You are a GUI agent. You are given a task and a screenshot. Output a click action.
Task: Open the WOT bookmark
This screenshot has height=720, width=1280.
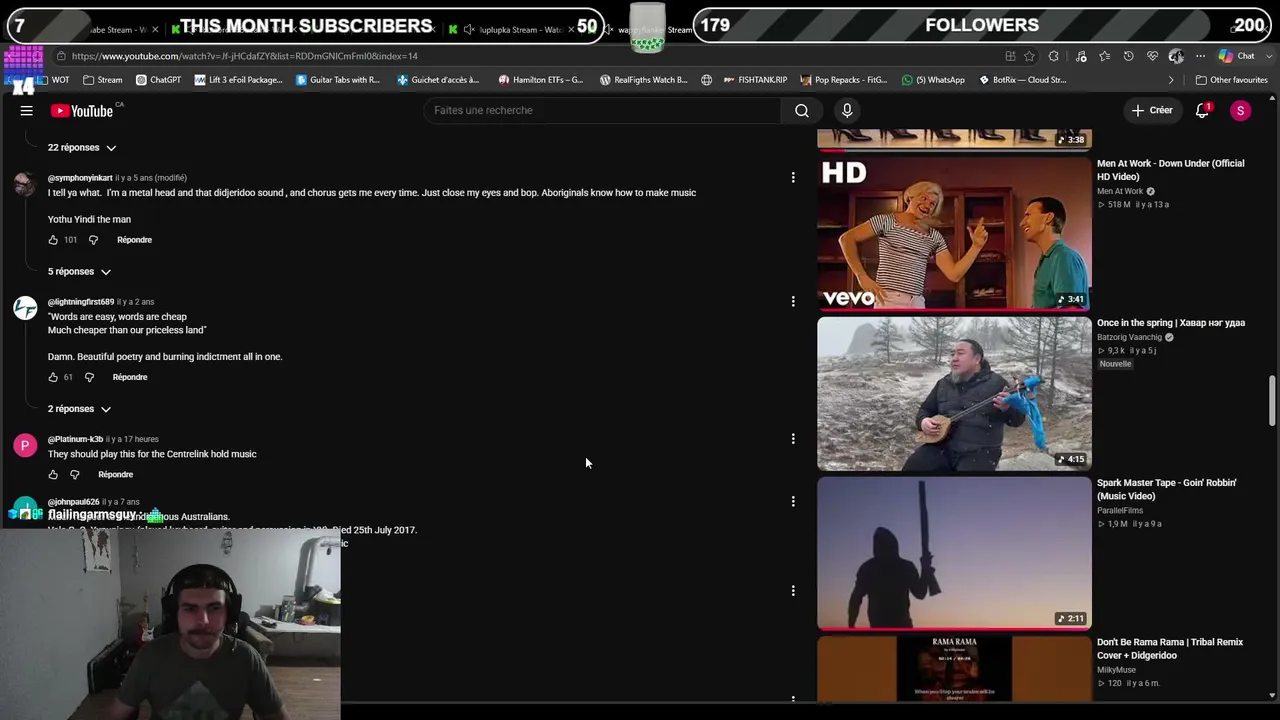point(54,80)
